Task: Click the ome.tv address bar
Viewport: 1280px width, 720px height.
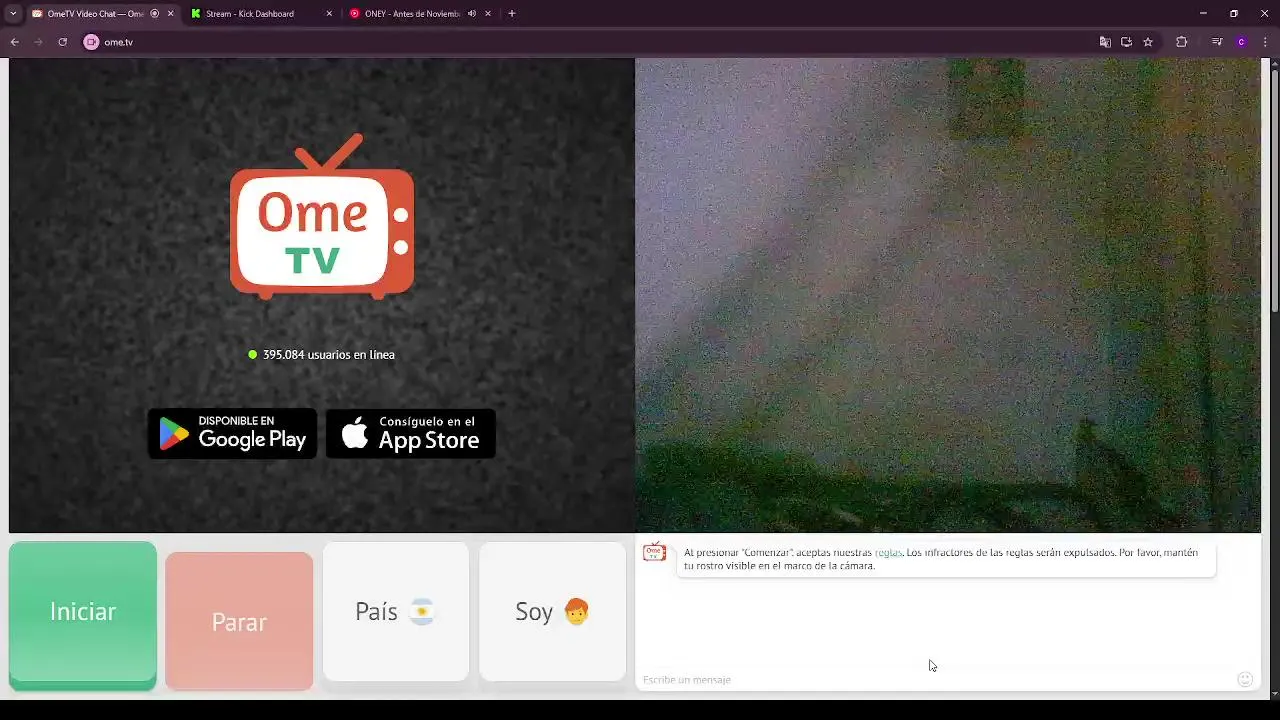Action: tap(590, 42)
